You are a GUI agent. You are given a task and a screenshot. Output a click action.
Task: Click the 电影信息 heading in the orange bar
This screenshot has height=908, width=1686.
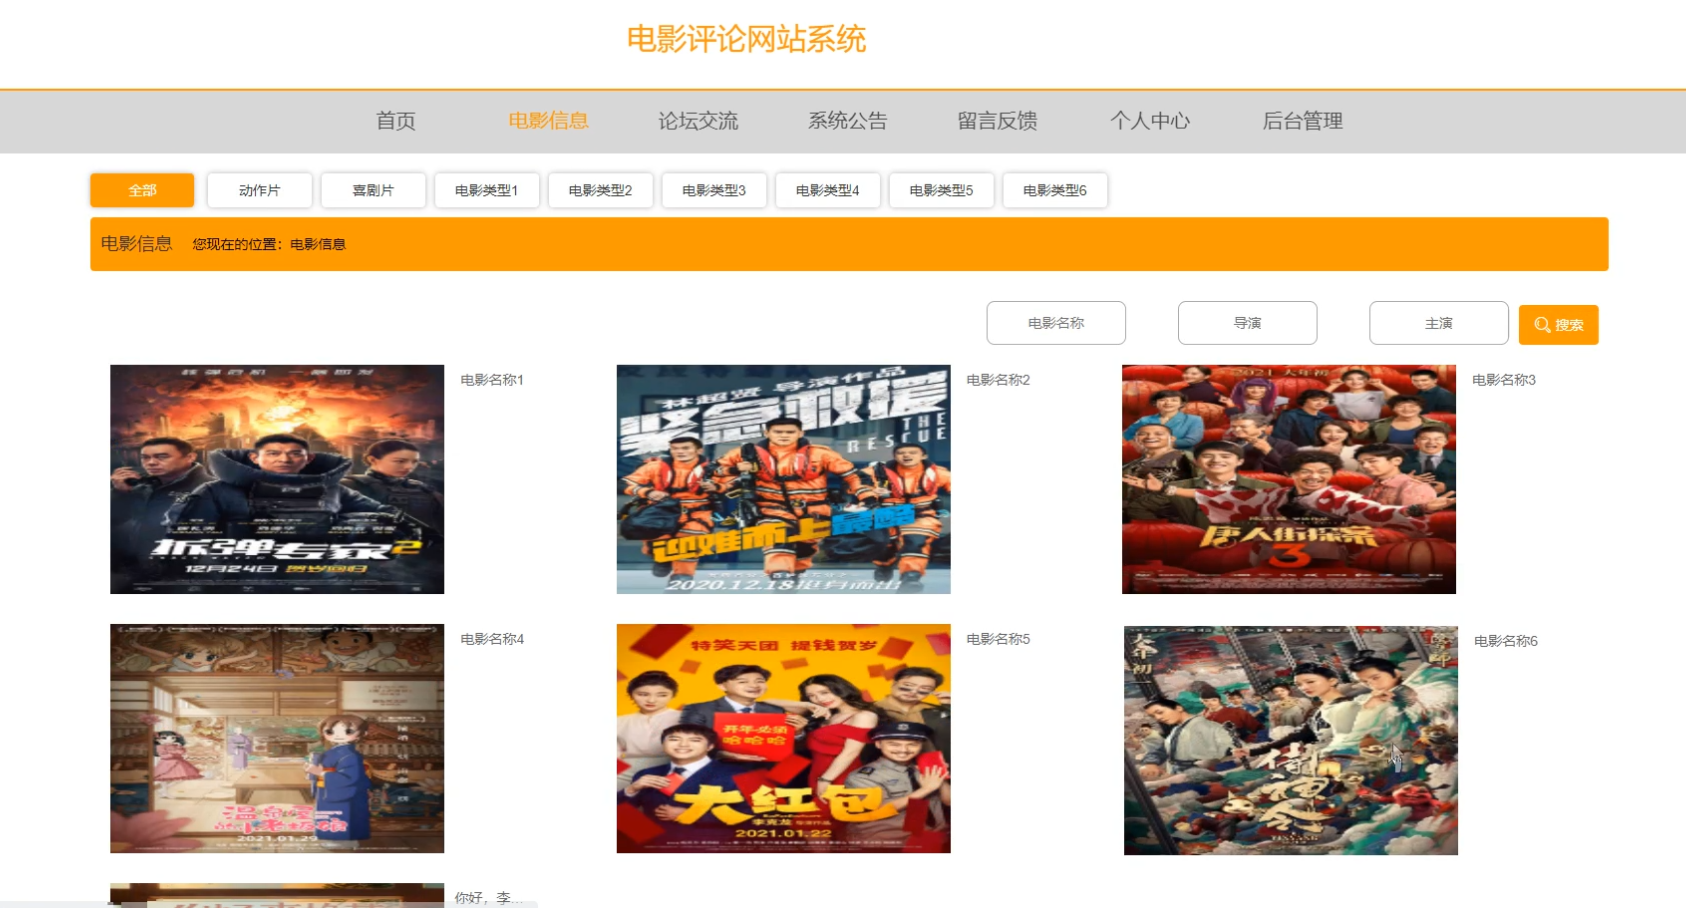coord(136,244)
